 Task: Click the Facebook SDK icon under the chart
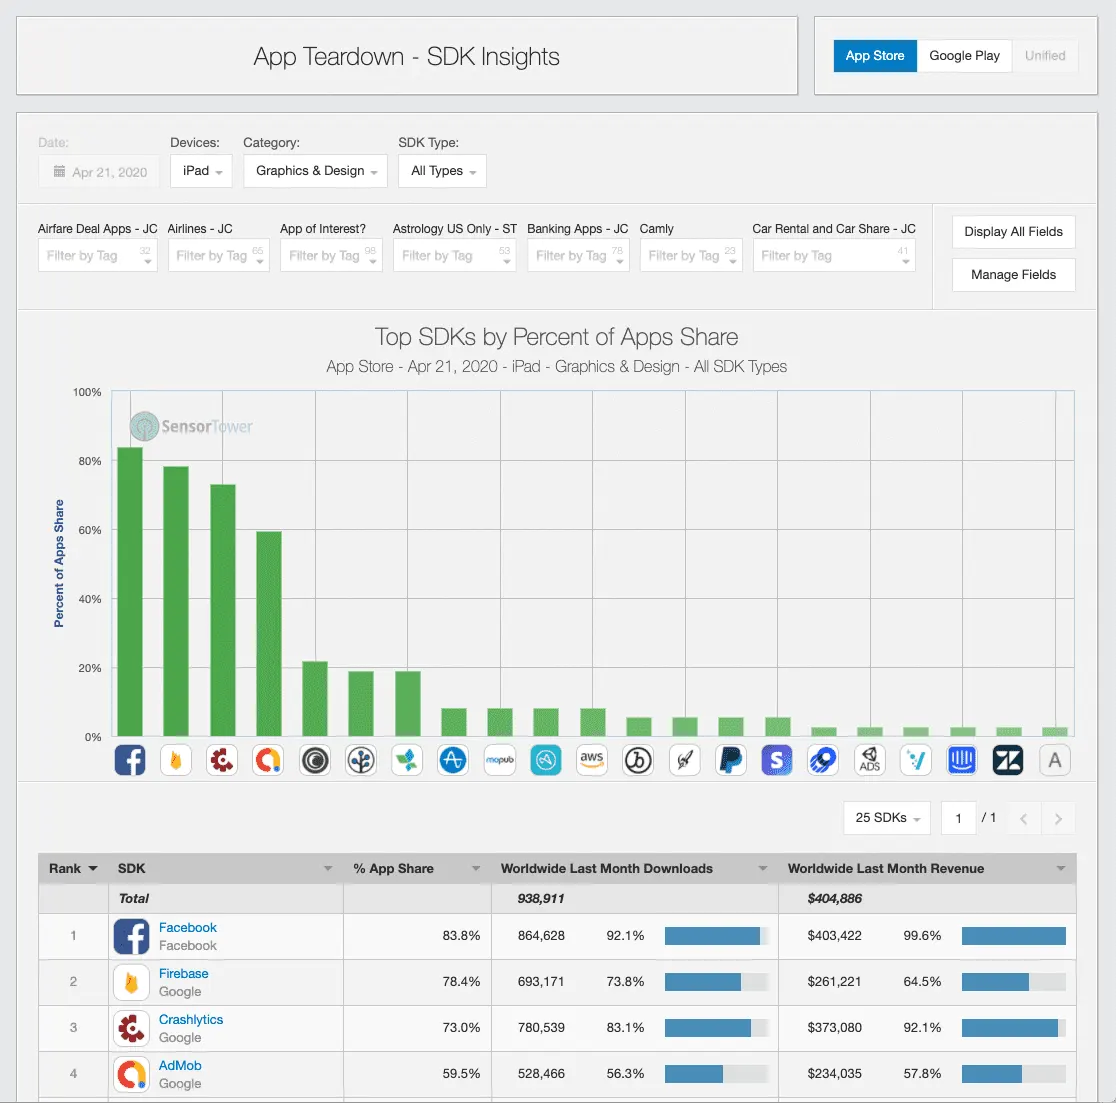pyautogui.click(x=130, y=760)
